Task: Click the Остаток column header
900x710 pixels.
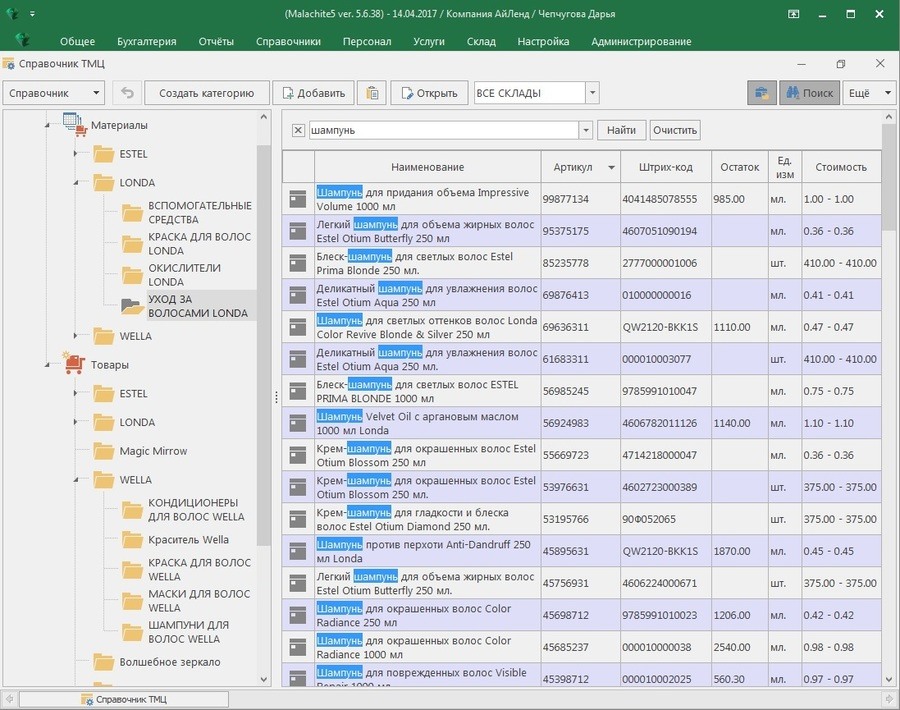Action: pos(740,167)
